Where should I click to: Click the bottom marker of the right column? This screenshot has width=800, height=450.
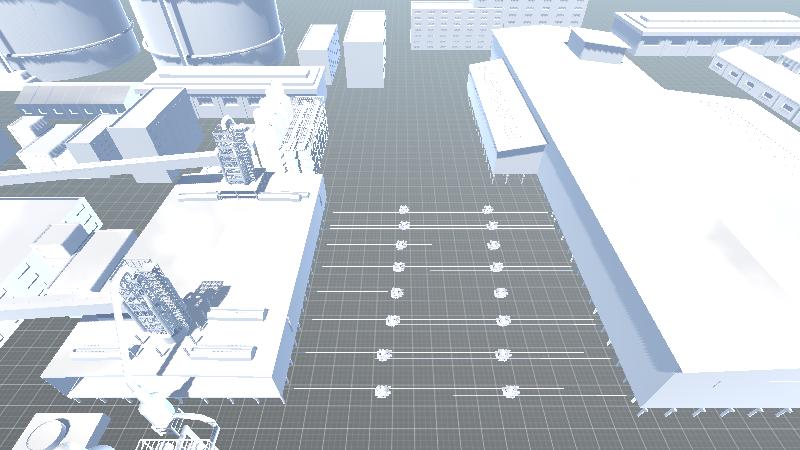coord(510,390)
